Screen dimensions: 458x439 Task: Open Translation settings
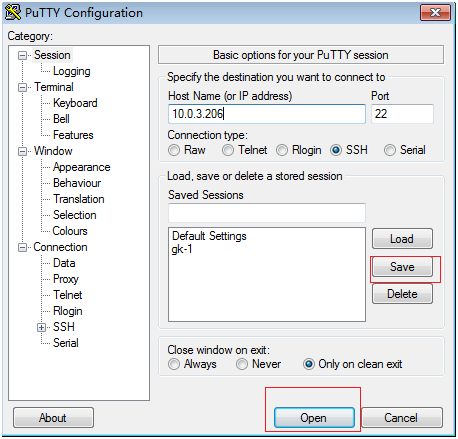click(x=79, y=199)
